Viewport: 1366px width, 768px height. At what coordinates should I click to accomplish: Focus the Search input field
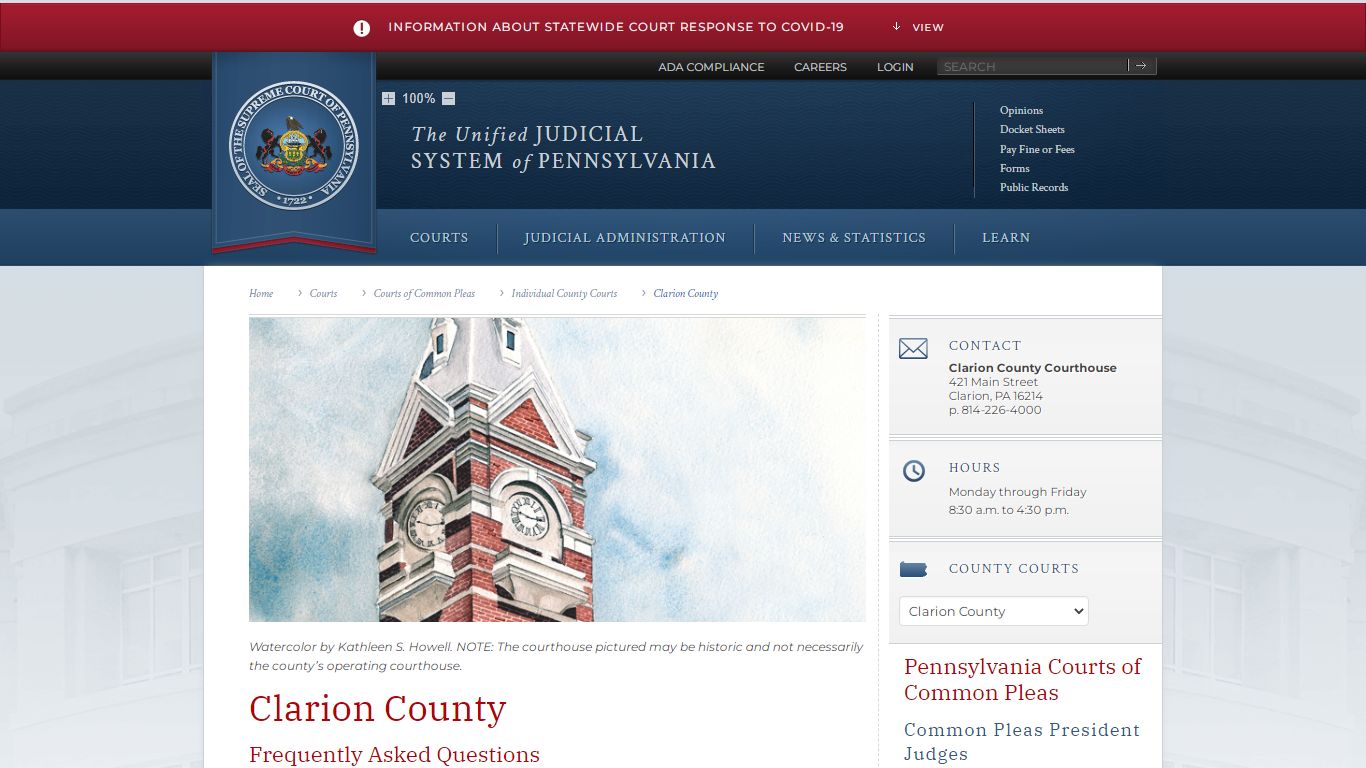click(x=1032, y=66)
